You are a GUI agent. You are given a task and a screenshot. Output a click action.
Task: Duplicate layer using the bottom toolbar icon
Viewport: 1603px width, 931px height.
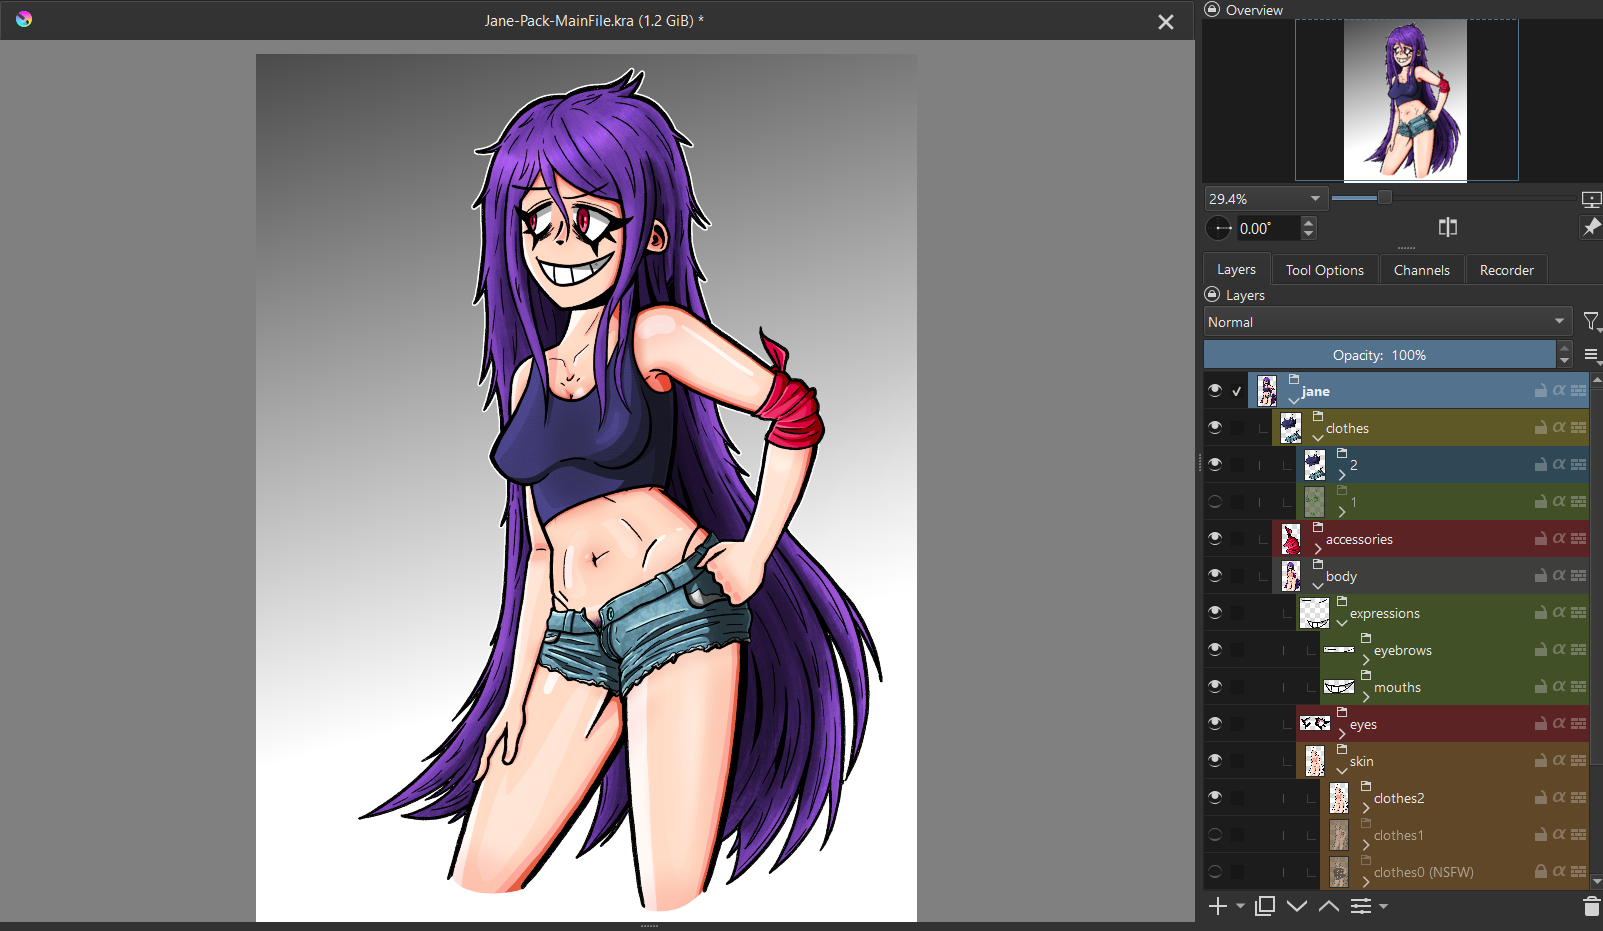coord(1265,906)
